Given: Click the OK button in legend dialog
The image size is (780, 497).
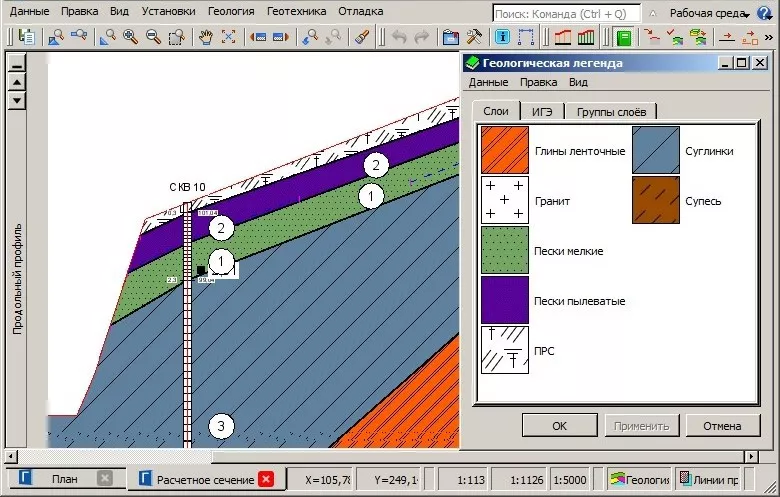Looking at the screenshot, I should [x=559, y=426].
